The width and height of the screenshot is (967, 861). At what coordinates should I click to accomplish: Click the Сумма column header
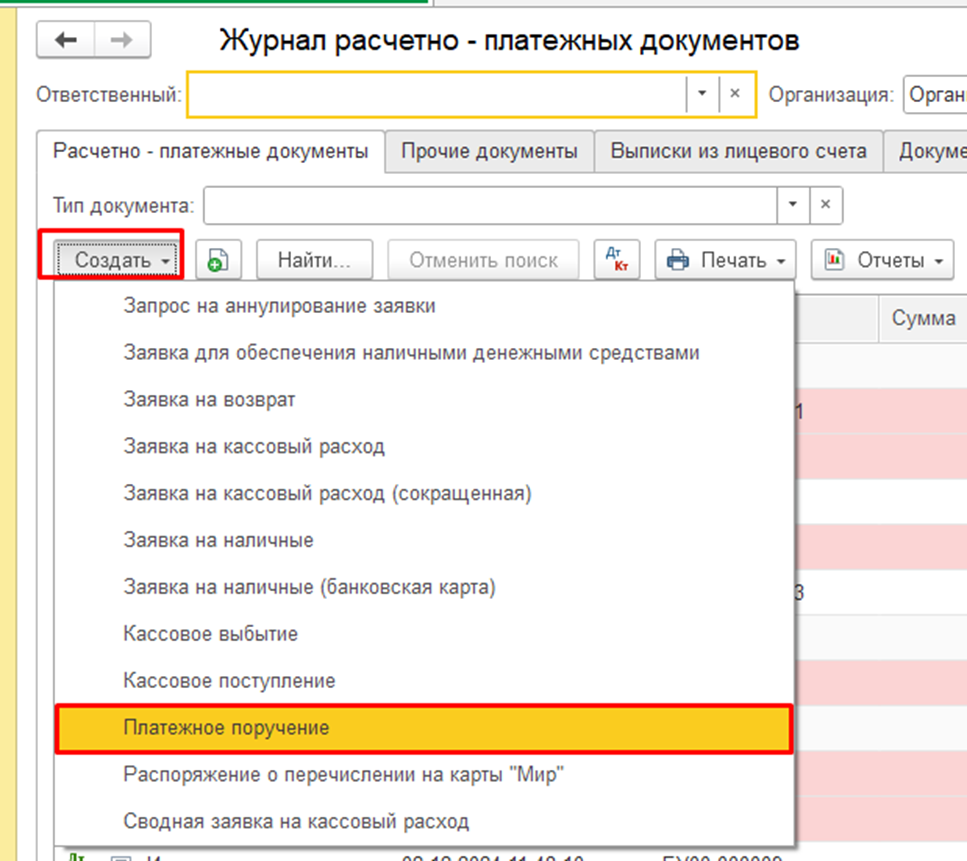(923, 318)
